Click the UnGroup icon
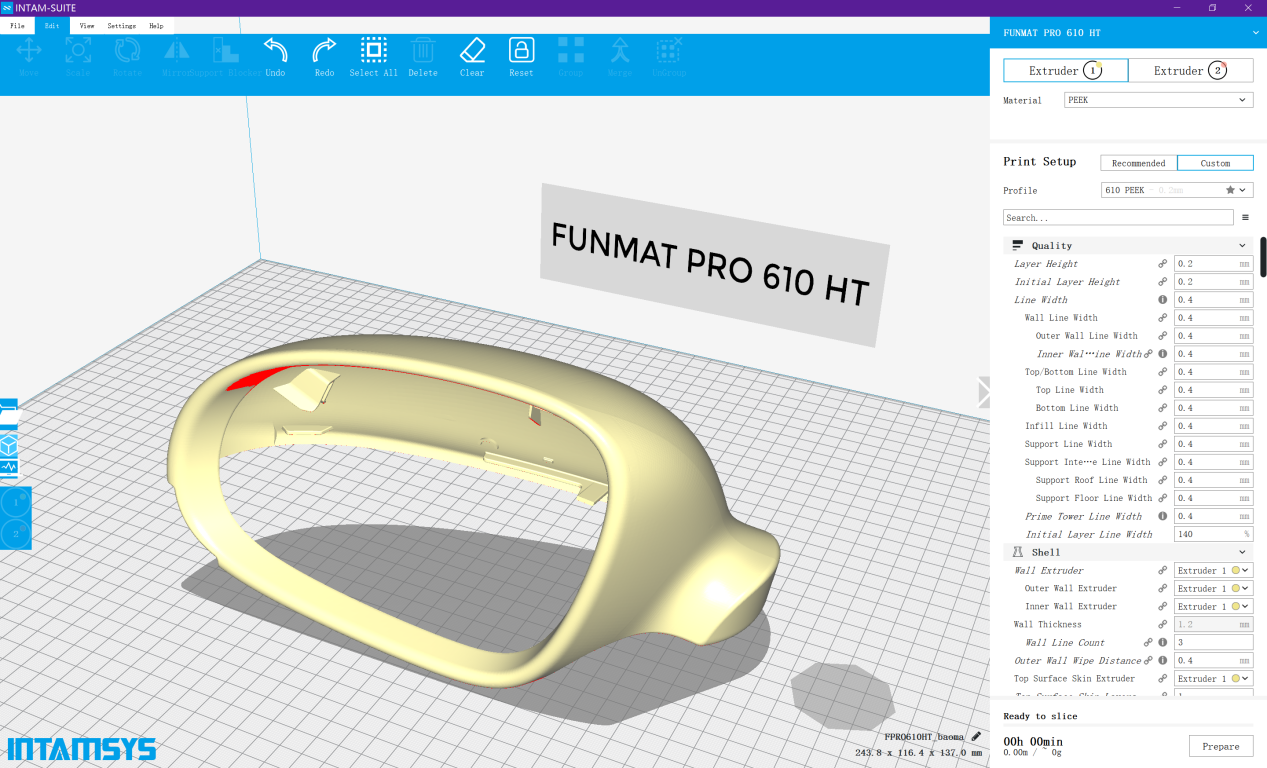Viewport: 1267px width, 768px height. pyautogui.click(x=669, y=50)
